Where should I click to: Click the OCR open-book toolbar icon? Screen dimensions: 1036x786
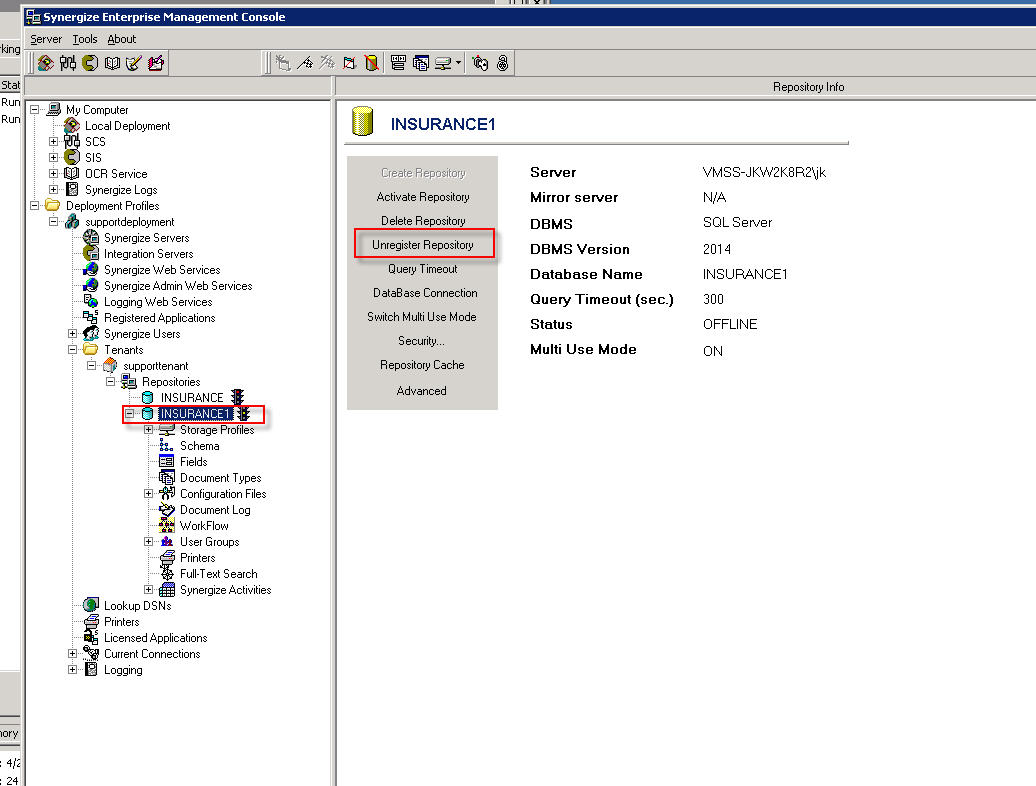[x=112, y=63]
